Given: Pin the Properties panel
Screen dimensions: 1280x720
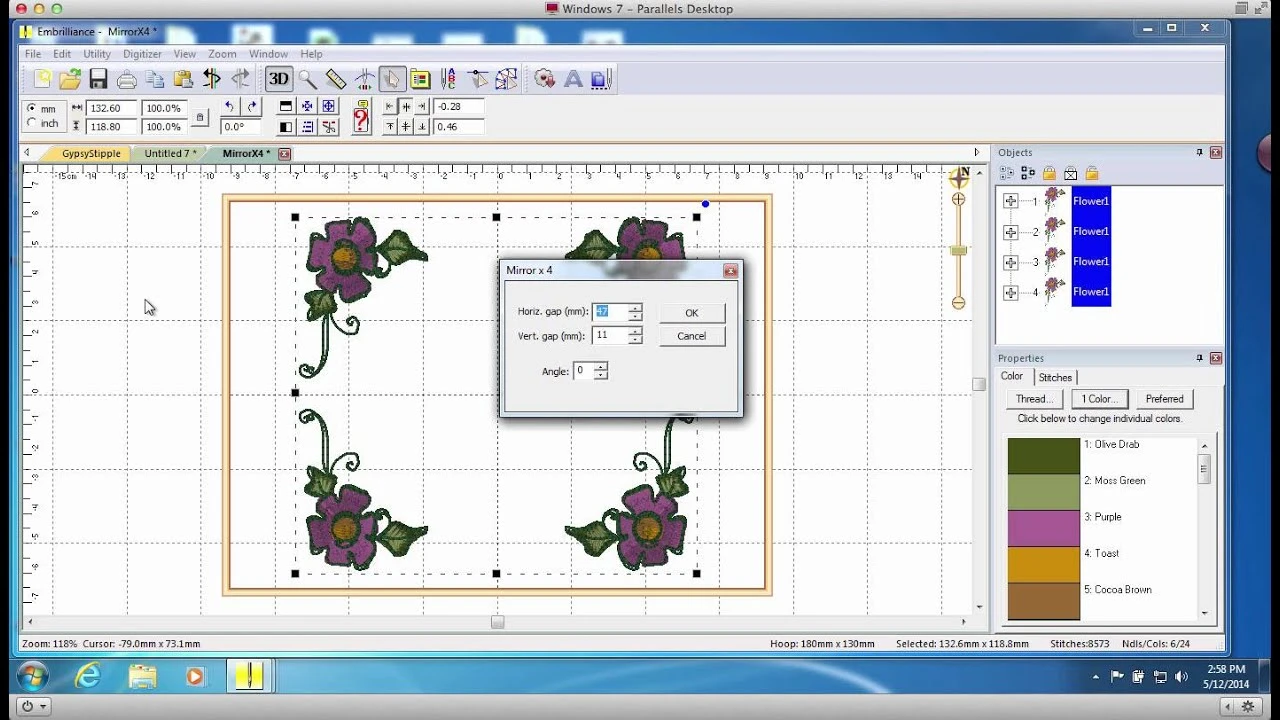Looking at the screenshot, I should [x=1199, y=358].
